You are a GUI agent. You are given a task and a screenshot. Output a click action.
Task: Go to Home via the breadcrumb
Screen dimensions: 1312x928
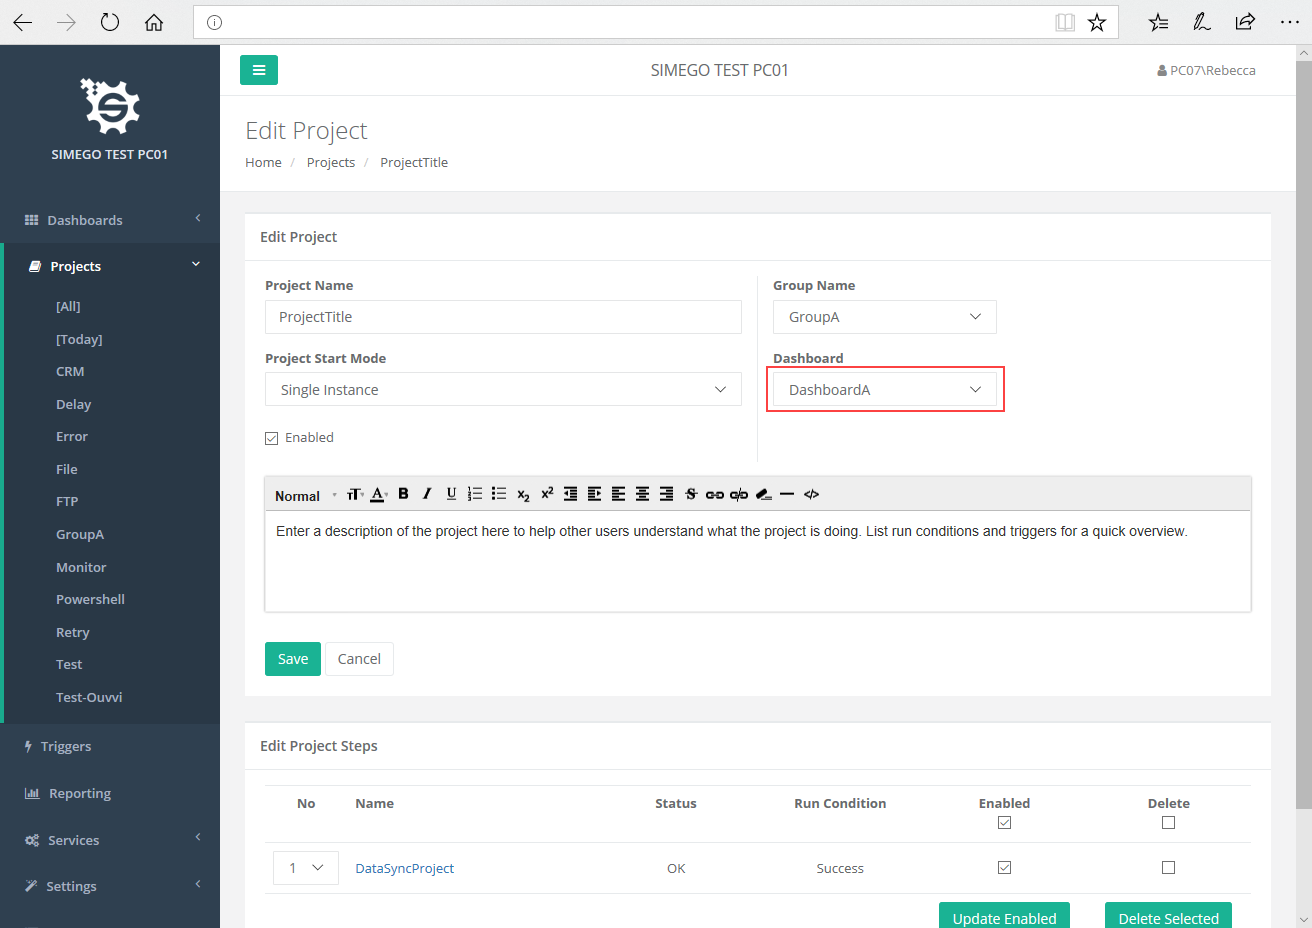[263, 162]
